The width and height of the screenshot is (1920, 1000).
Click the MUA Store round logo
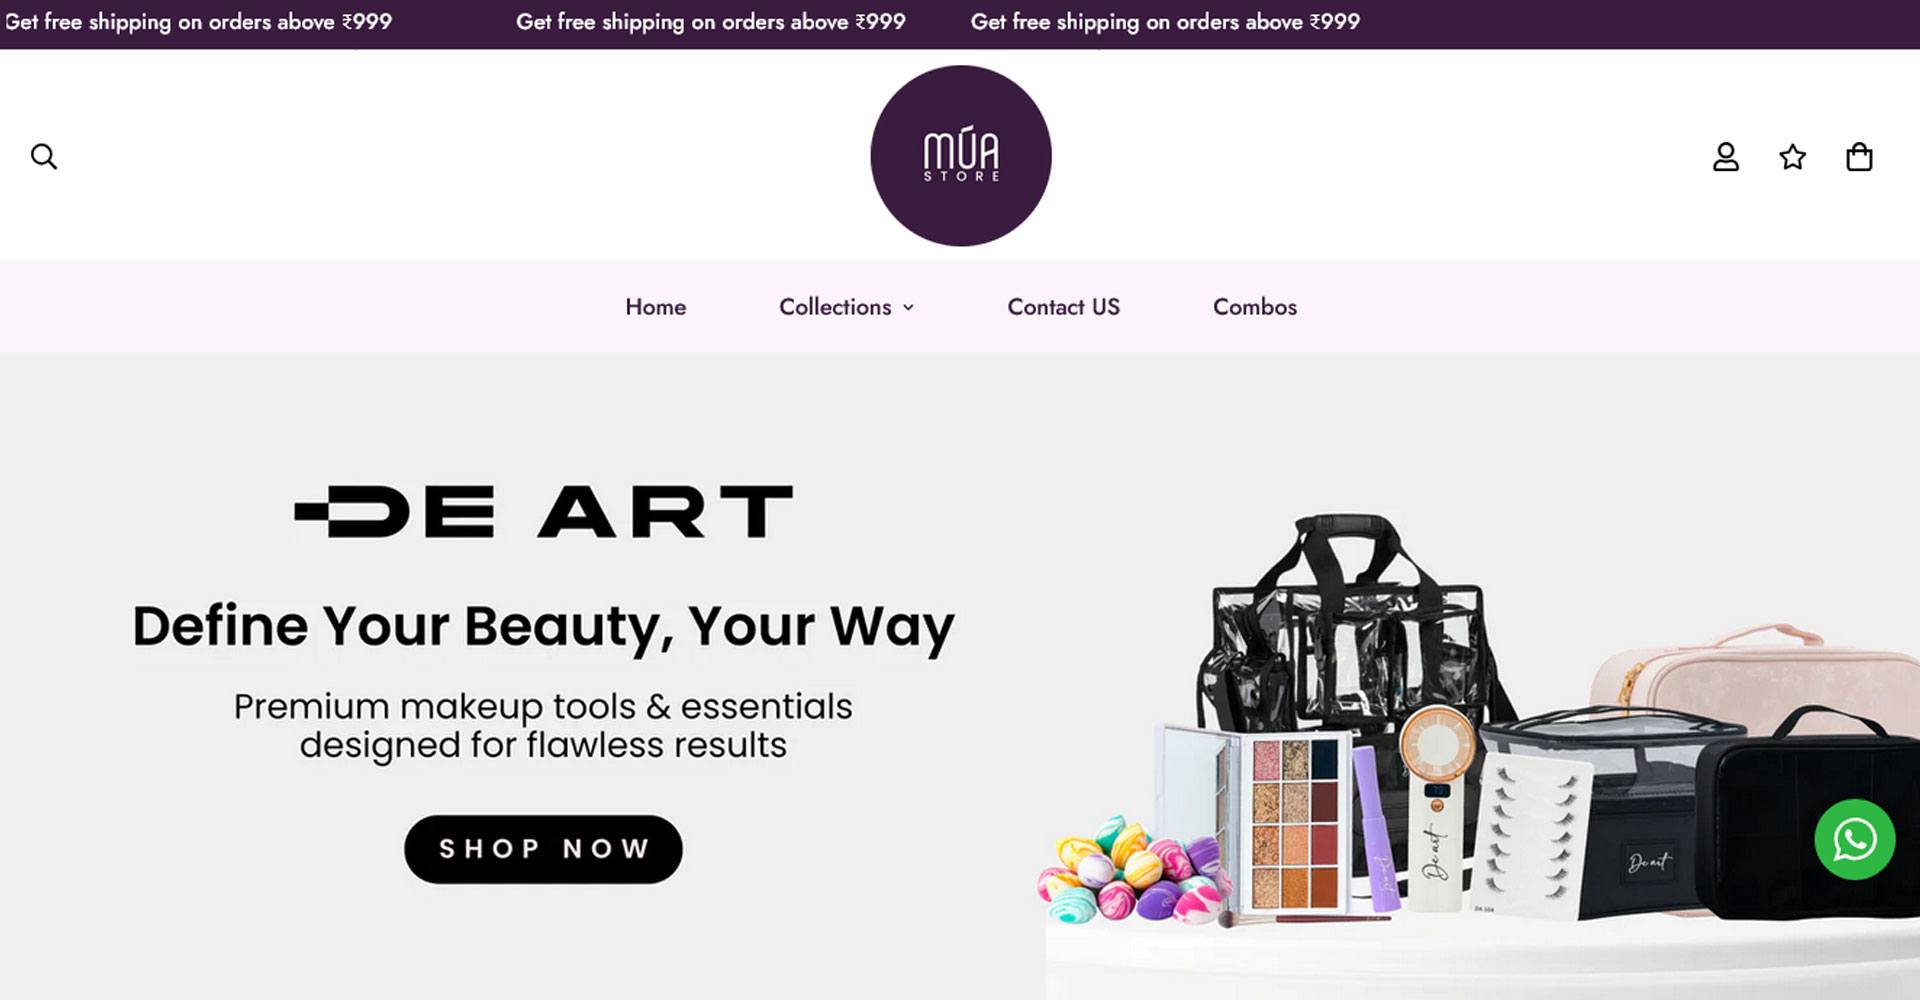[961, 156]
